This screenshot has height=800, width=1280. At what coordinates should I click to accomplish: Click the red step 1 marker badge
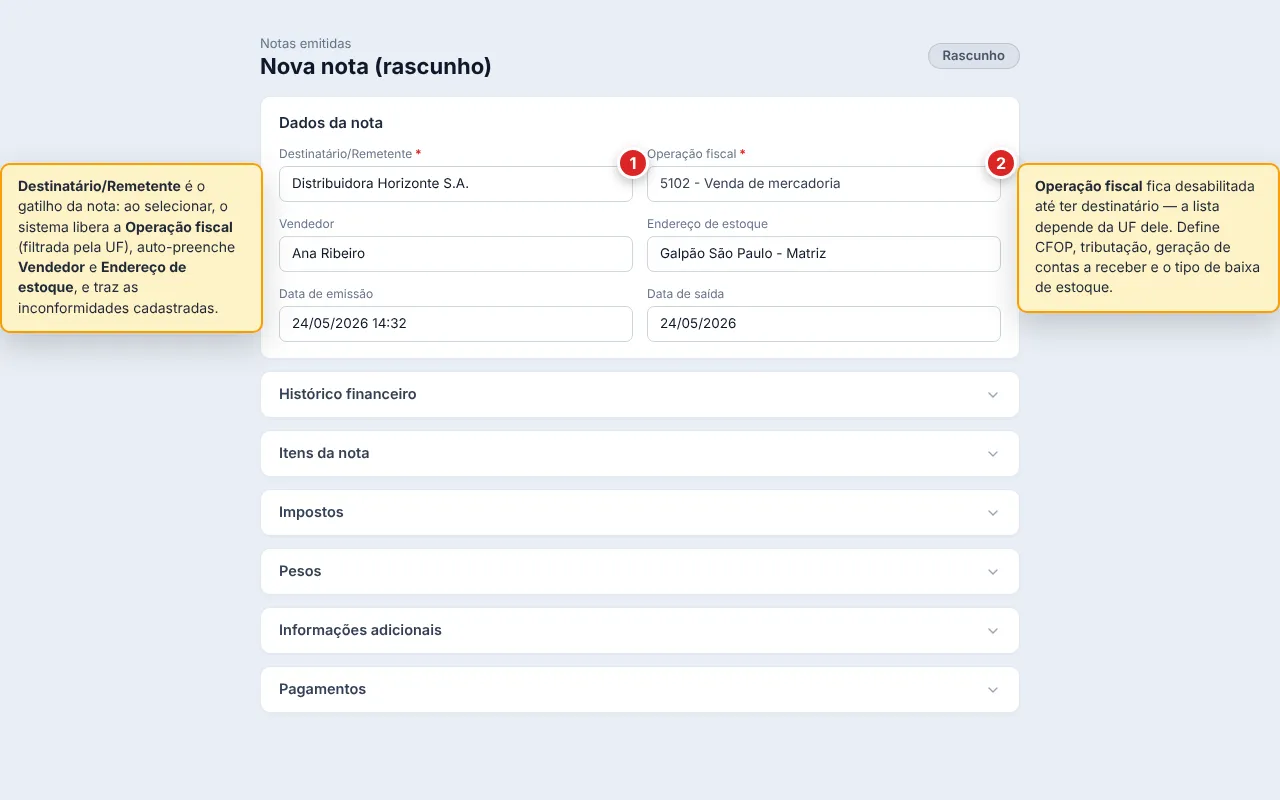coord(632,163)
